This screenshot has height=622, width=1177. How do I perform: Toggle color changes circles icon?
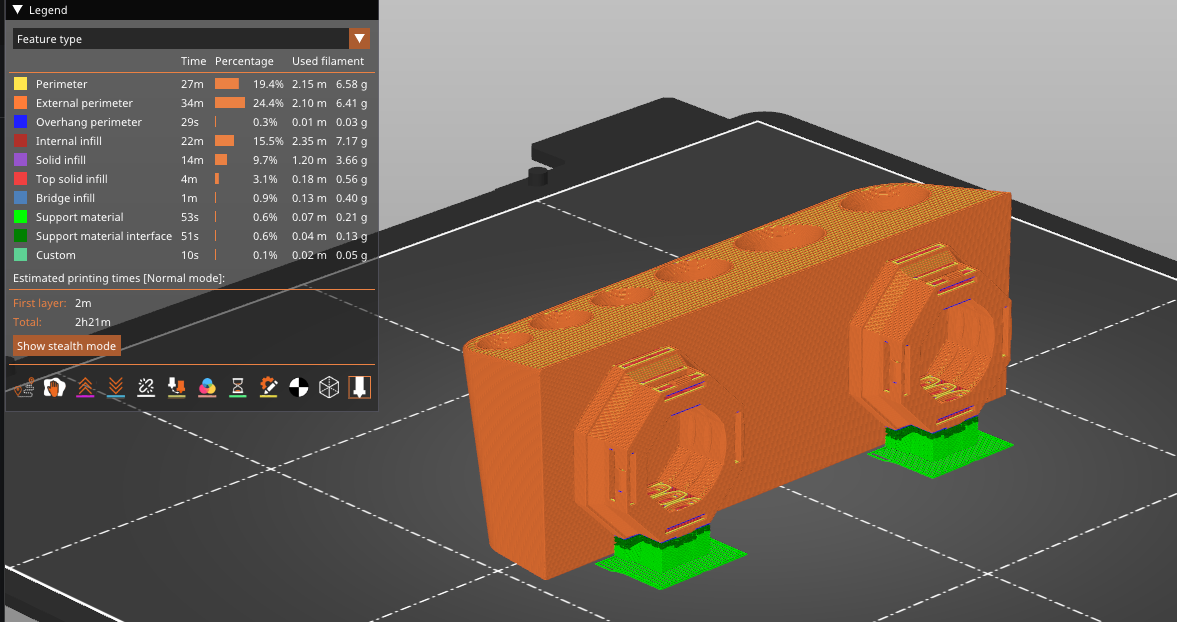point(207,387)
